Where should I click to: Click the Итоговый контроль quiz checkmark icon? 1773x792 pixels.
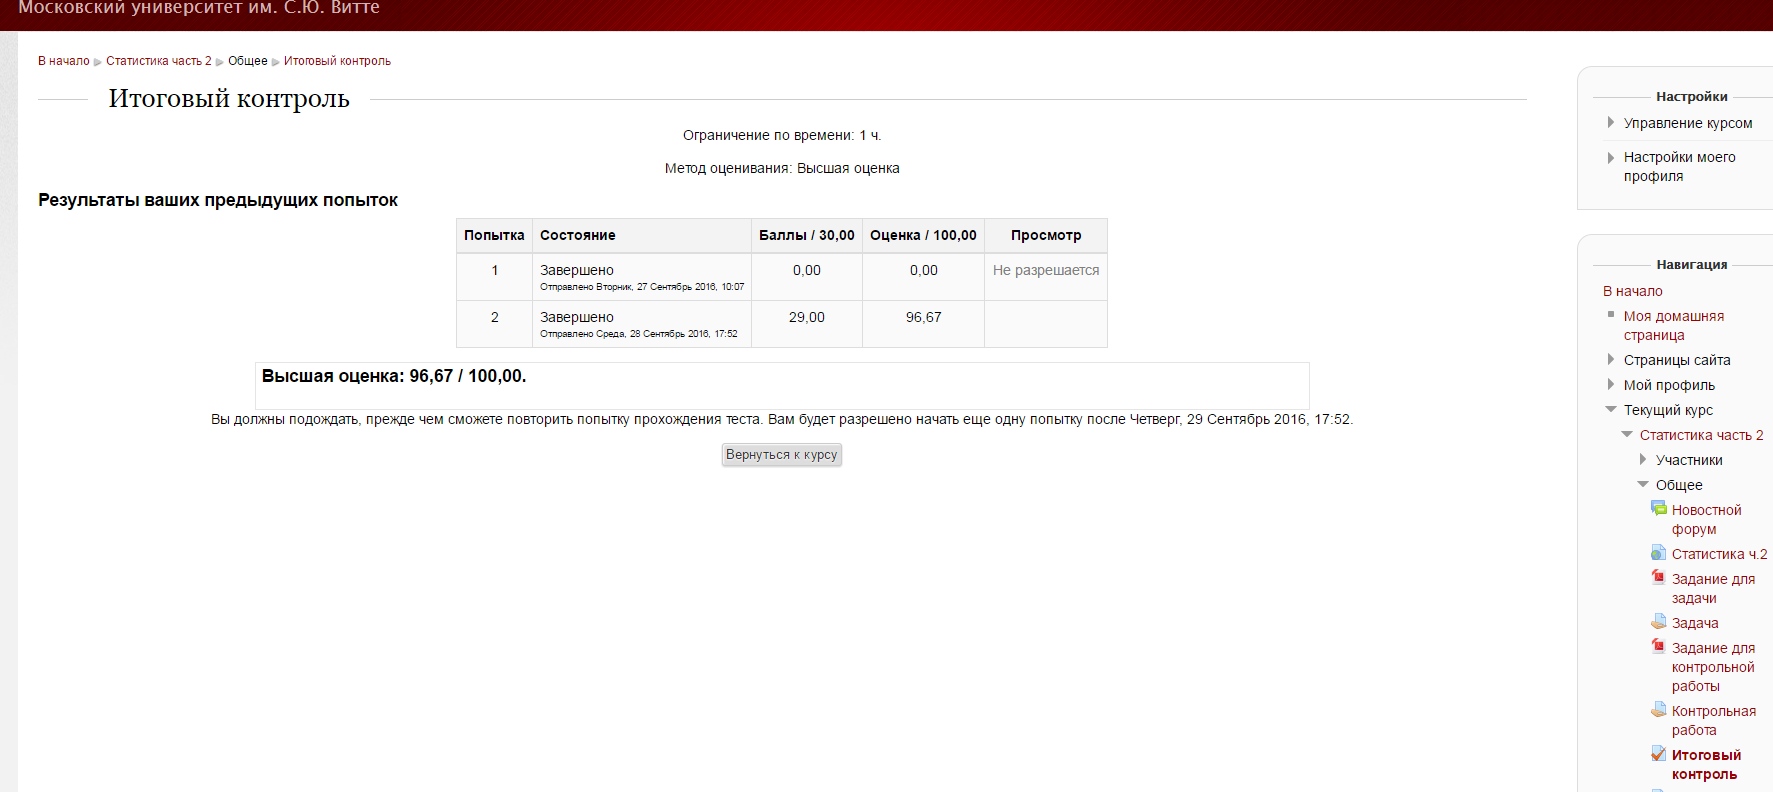[x=1659, y=754]
